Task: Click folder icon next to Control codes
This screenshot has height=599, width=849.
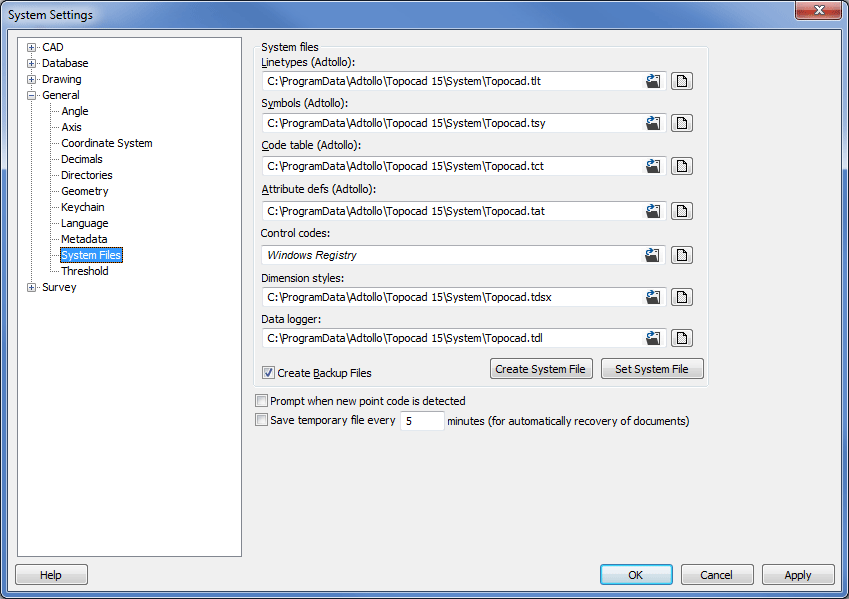Action: point(653,255)
